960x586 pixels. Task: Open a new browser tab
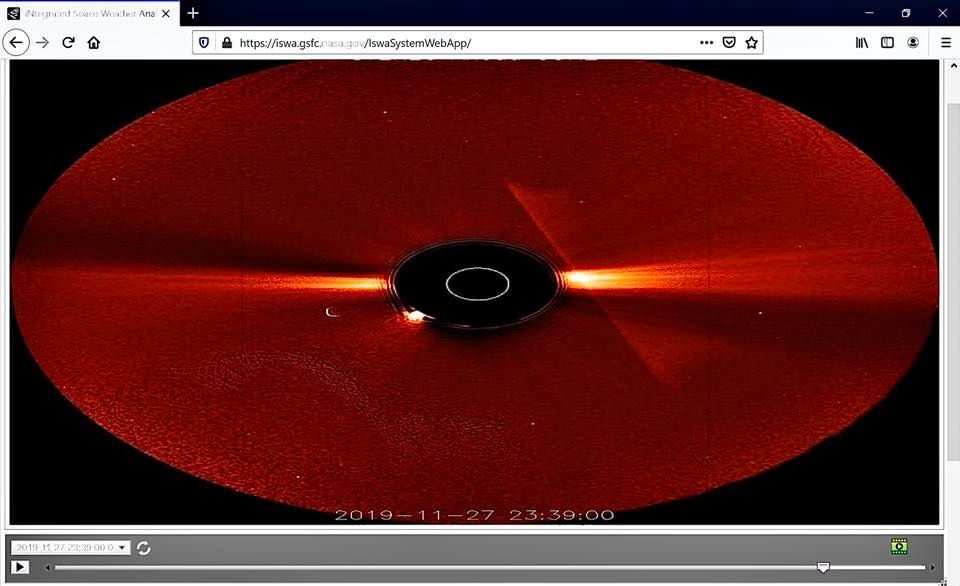click(x=193, y=13)
